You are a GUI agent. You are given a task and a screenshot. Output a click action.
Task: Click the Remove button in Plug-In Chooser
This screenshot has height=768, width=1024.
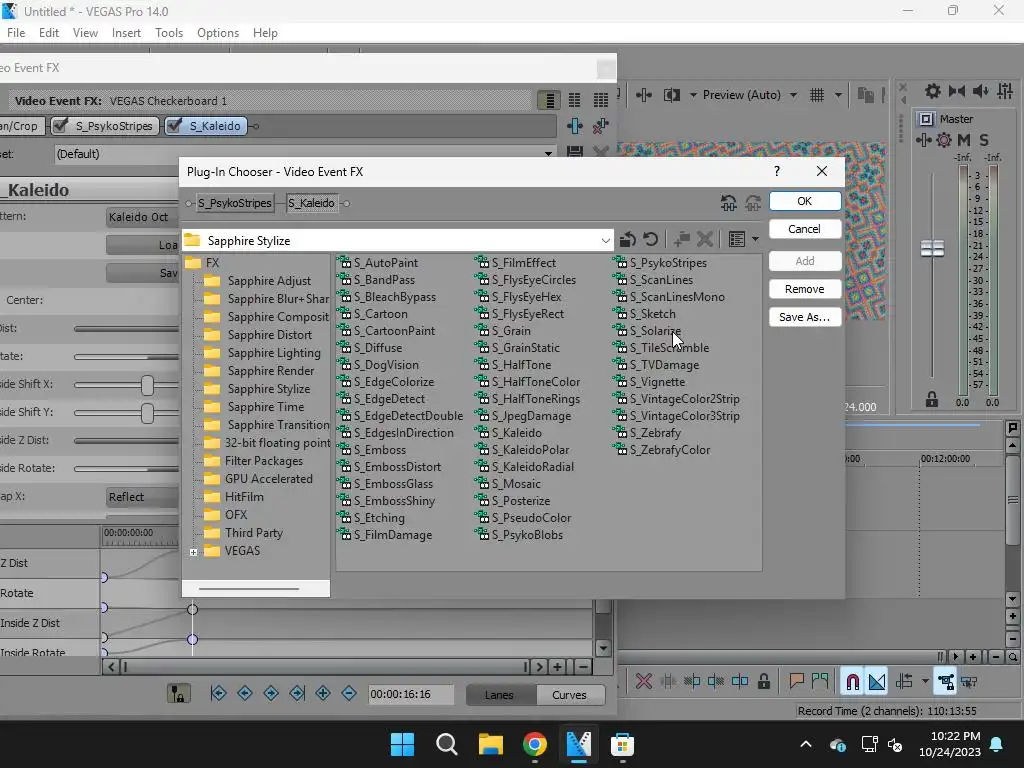click(805, 289)
